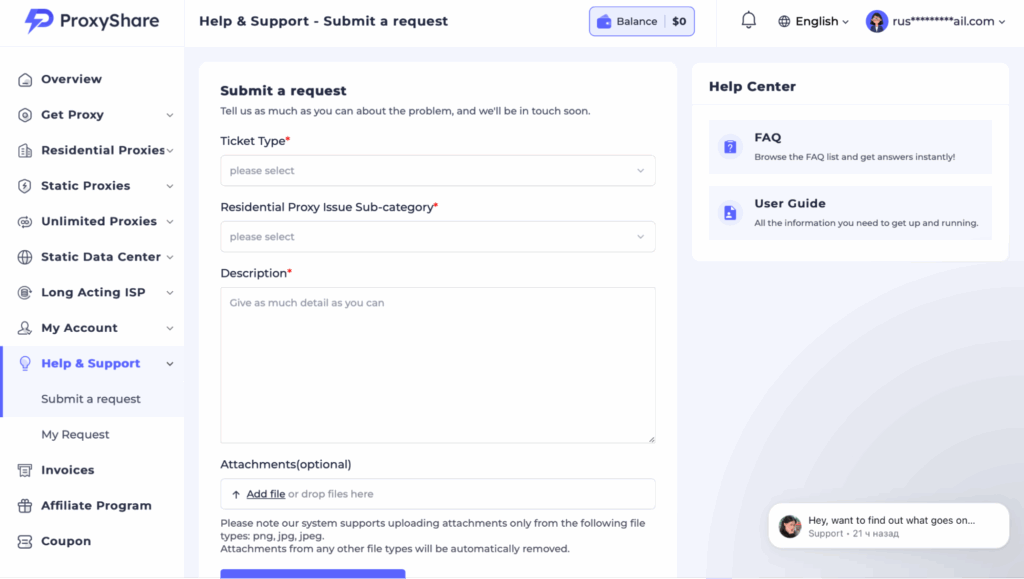The image size is (1024, 579).
Task: Click the Add file link
Action: (266, 494)
